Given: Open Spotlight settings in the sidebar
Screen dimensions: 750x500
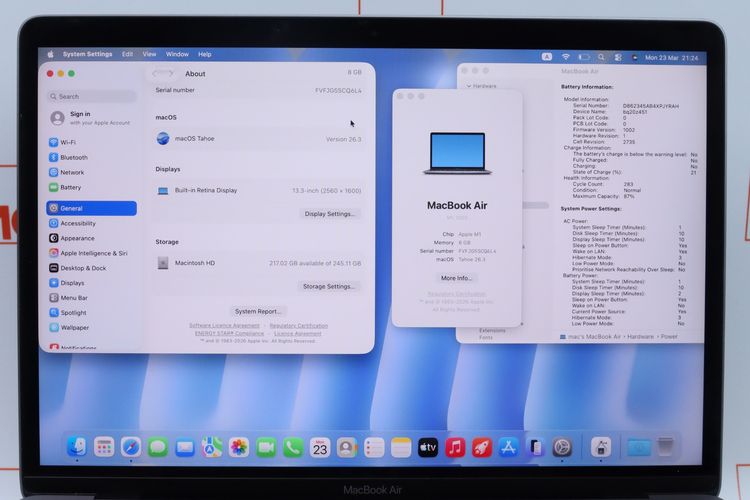Looking at the screenshot, I should pos(91,312).
